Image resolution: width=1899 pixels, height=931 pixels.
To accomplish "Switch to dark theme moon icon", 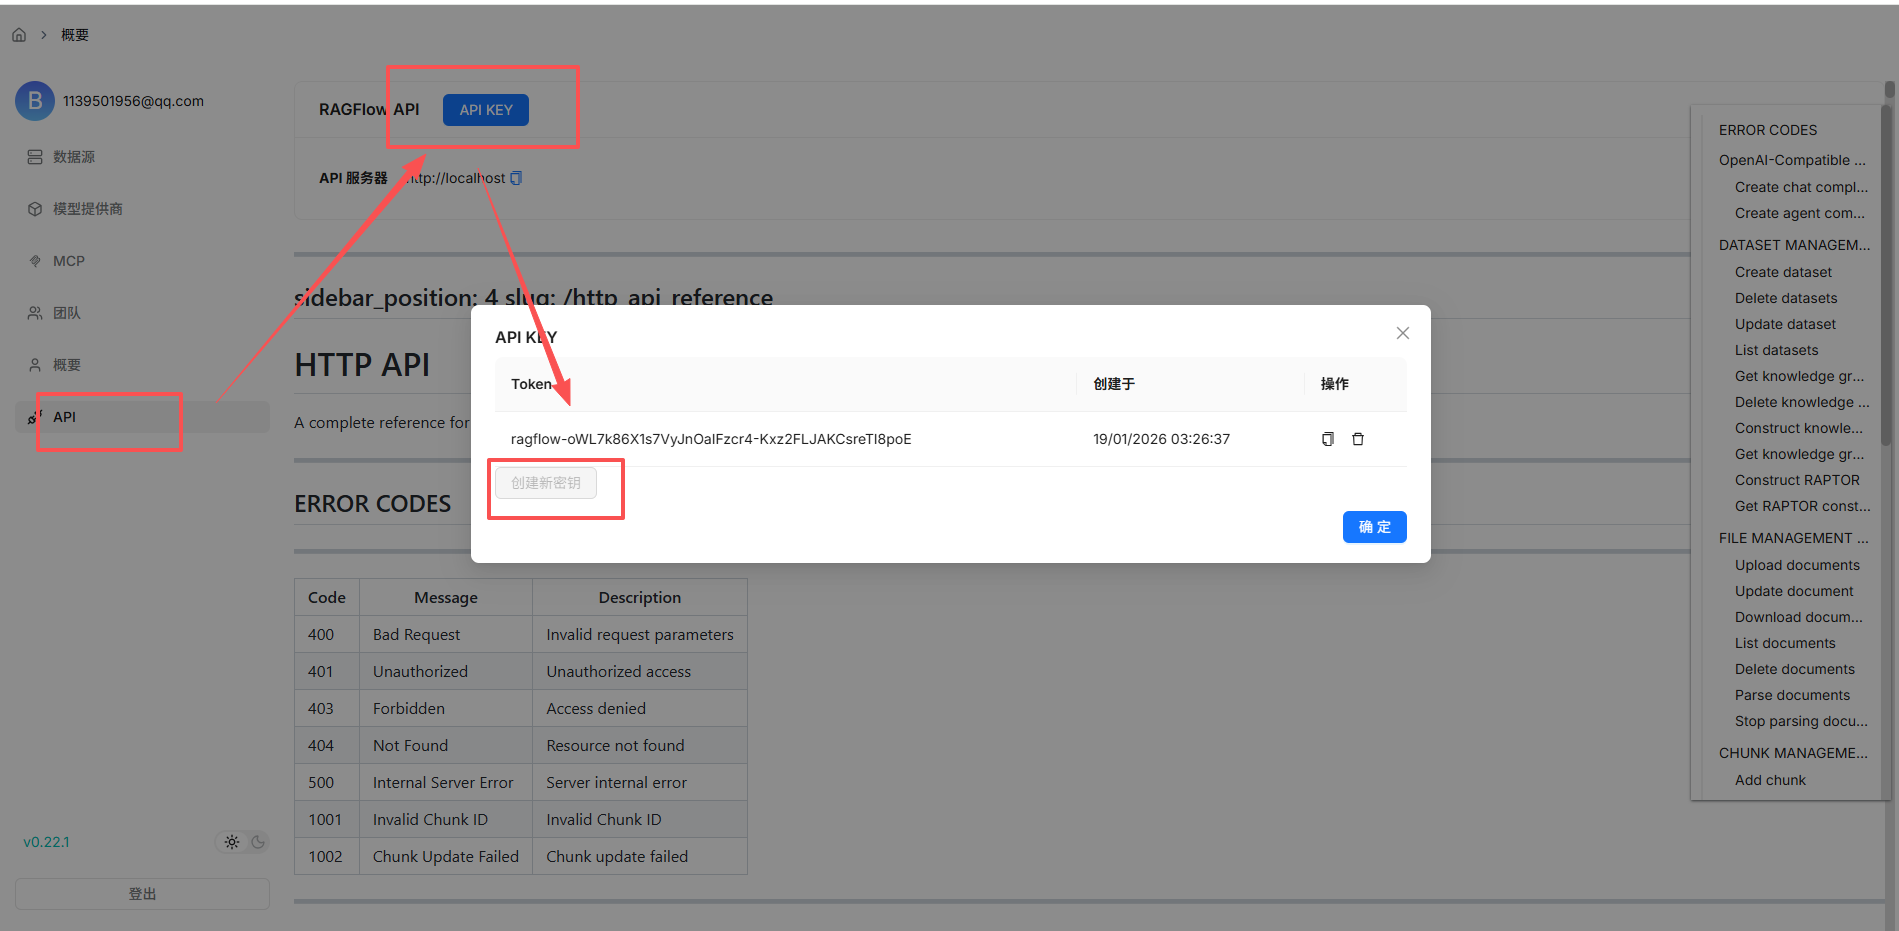I will (x=258, y=842).
